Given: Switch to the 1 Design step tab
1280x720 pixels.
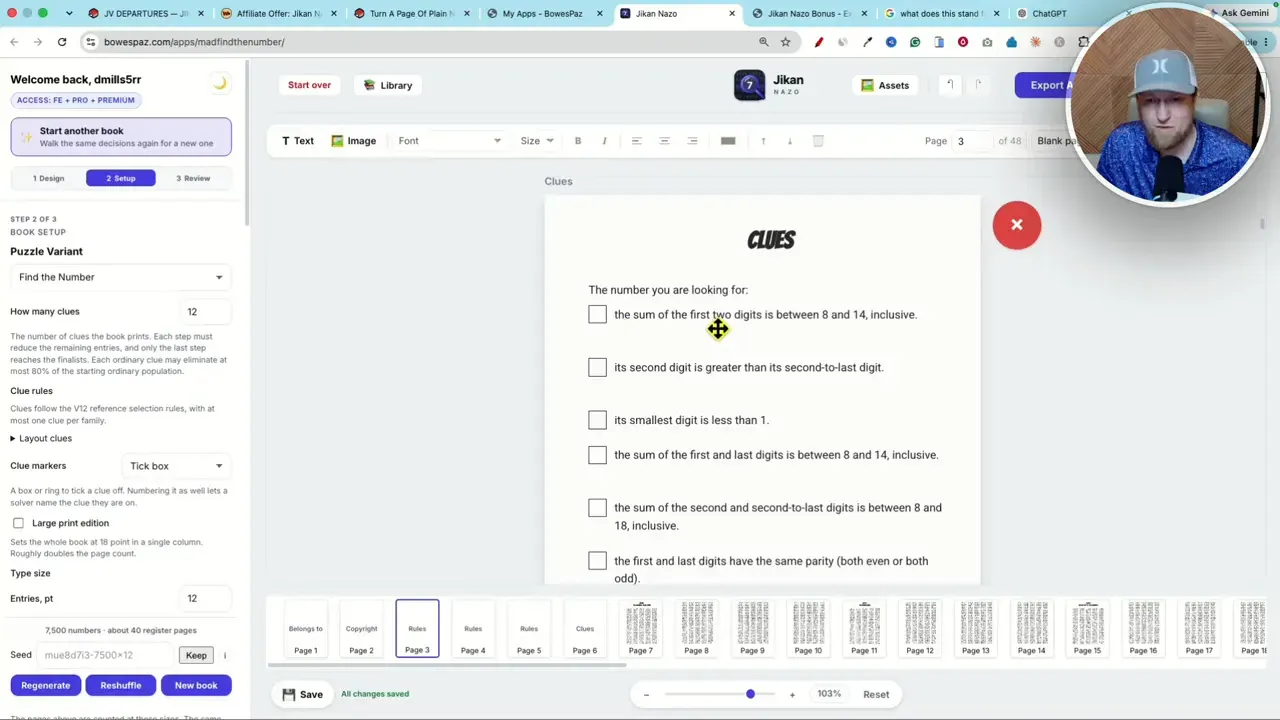Looking at the screenshot, I should tap(48, 178).
